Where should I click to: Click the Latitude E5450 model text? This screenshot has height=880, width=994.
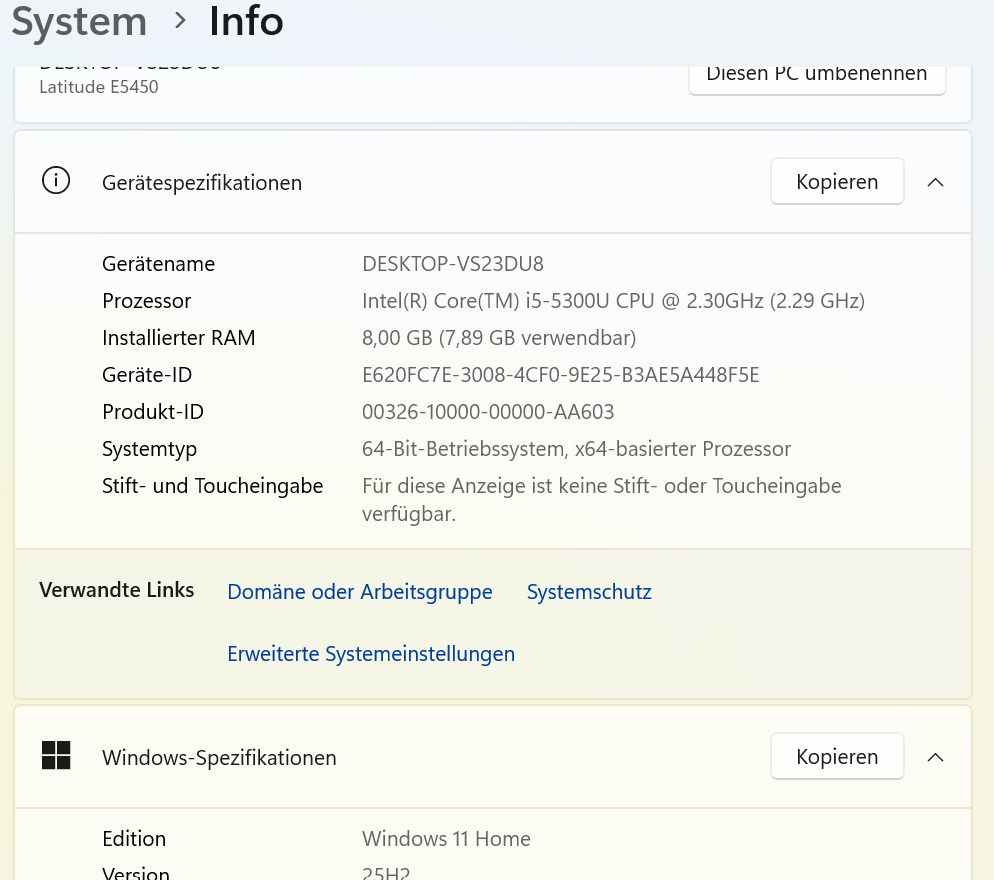[x=99, y=87]
